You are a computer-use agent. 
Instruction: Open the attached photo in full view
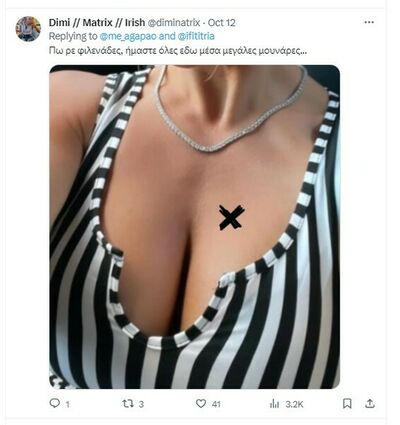(x=195, y=227)
